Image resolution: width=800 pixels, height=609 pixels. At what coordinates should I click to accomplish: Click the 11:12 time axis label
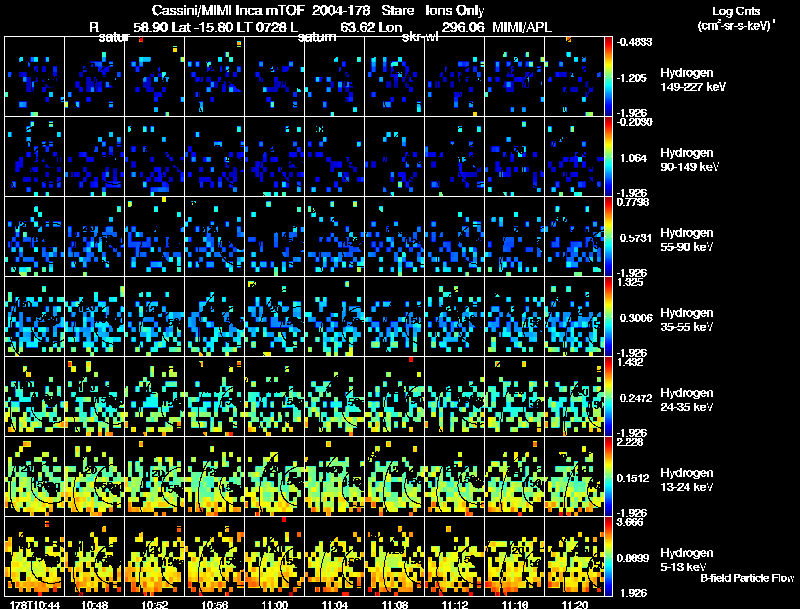455,605
